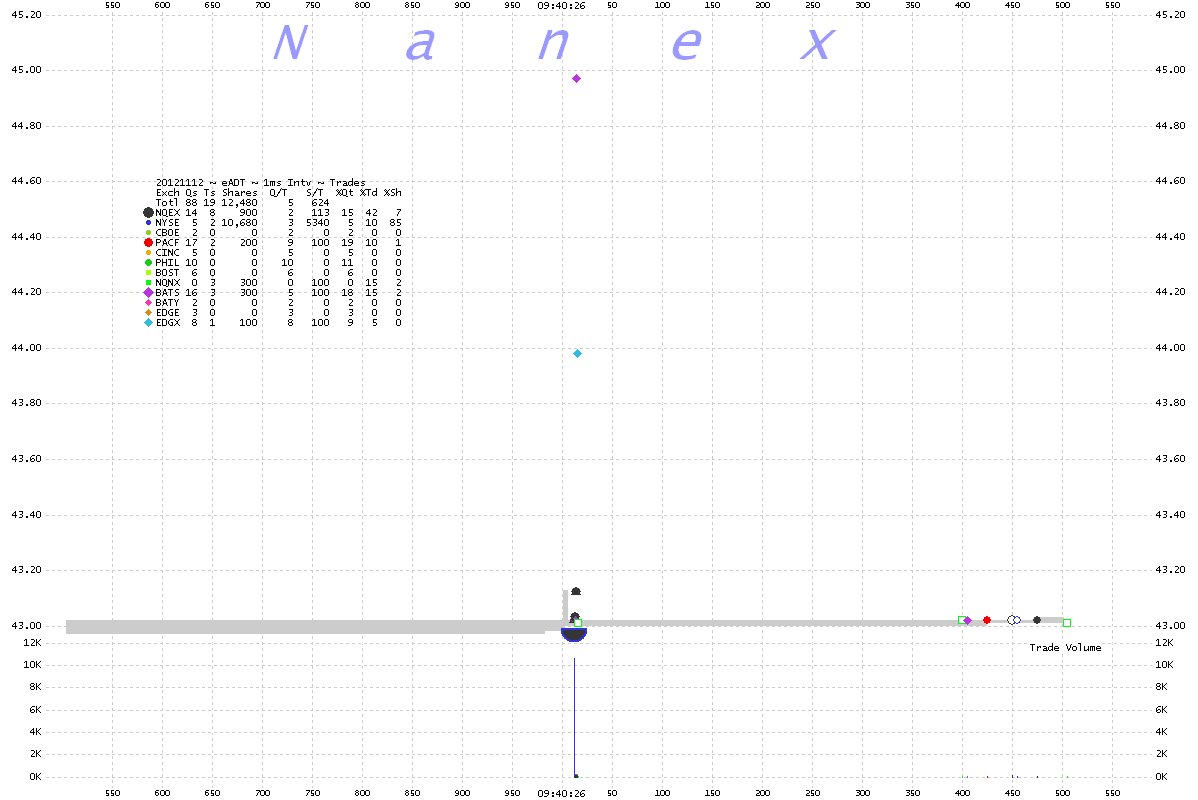Click the total shares value '12,480'
Image resolution: width=1198 pixels, height=800 pixels.
[x=240, y=202]
